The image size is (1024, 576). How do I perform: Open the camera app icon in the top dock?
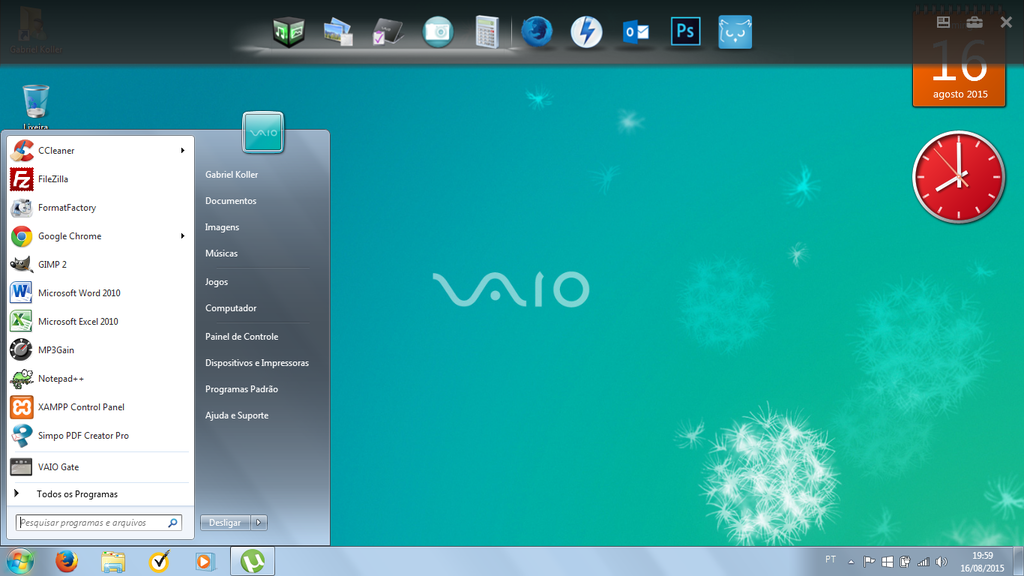tap(437, 31)
